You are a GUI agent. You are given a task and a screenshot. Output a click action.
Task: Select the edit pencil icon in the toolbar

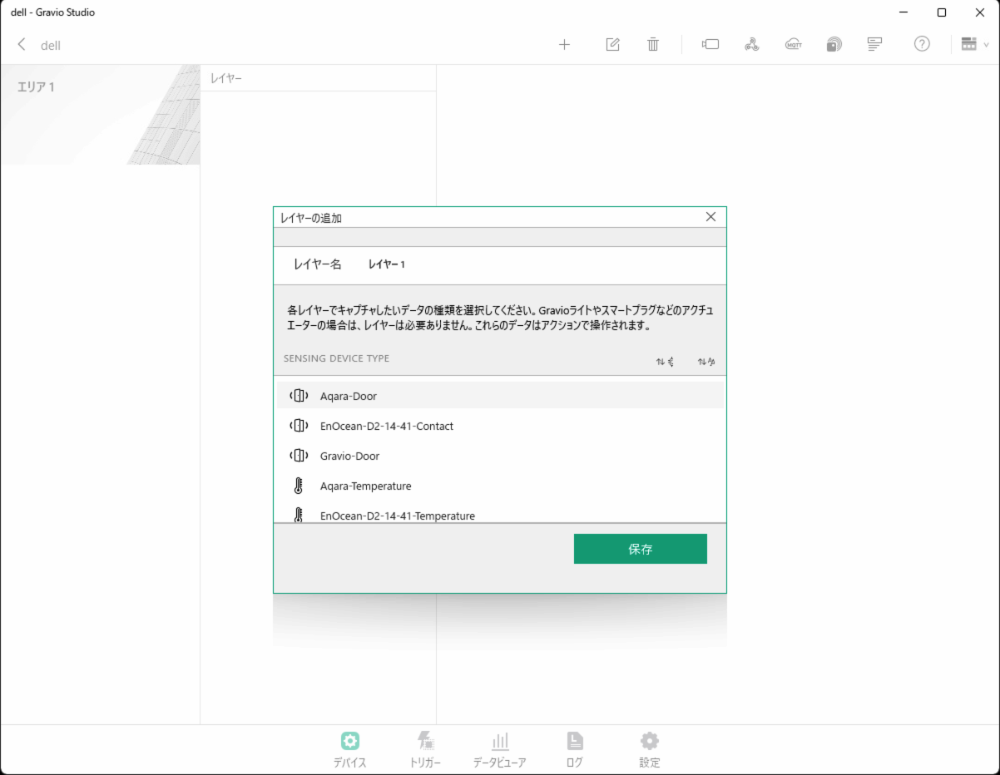[612, 44]
